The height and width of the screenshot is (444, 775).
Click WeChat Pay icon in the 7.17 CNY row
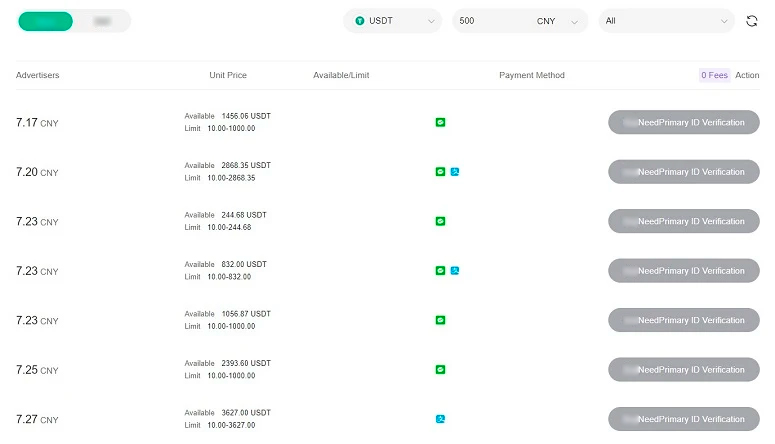coord(440,123)
